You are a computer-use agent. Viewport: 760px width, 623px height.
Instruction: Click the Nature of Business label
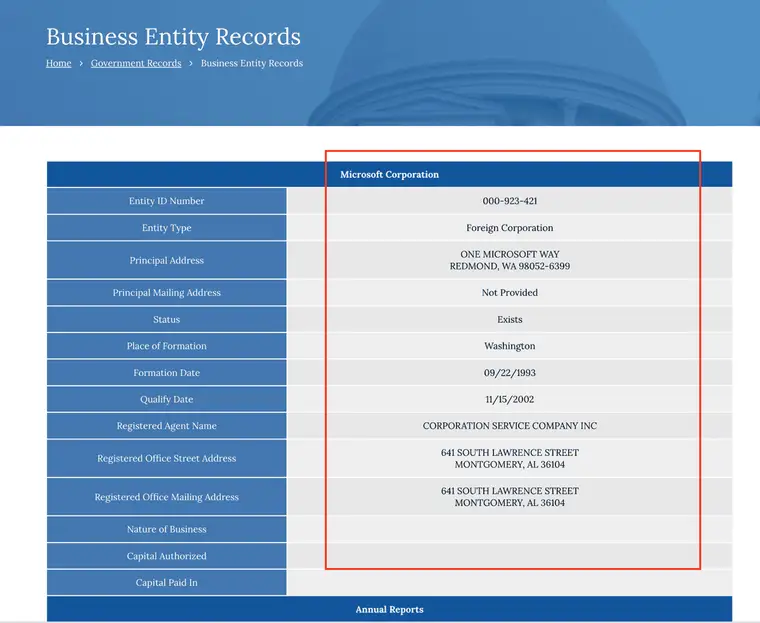(x=167, y=529)
